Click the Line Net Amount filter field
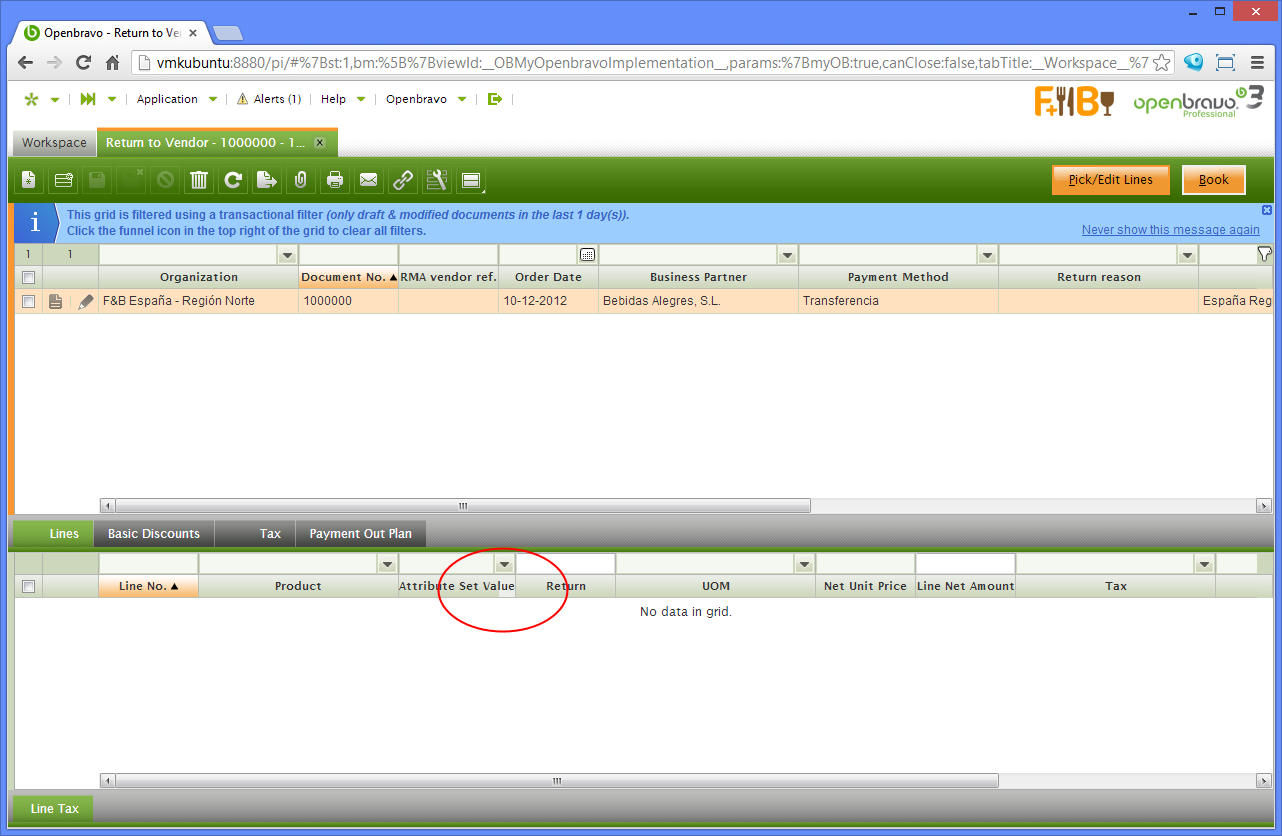Screen dimensions: 1282x836 coord(966,564)
